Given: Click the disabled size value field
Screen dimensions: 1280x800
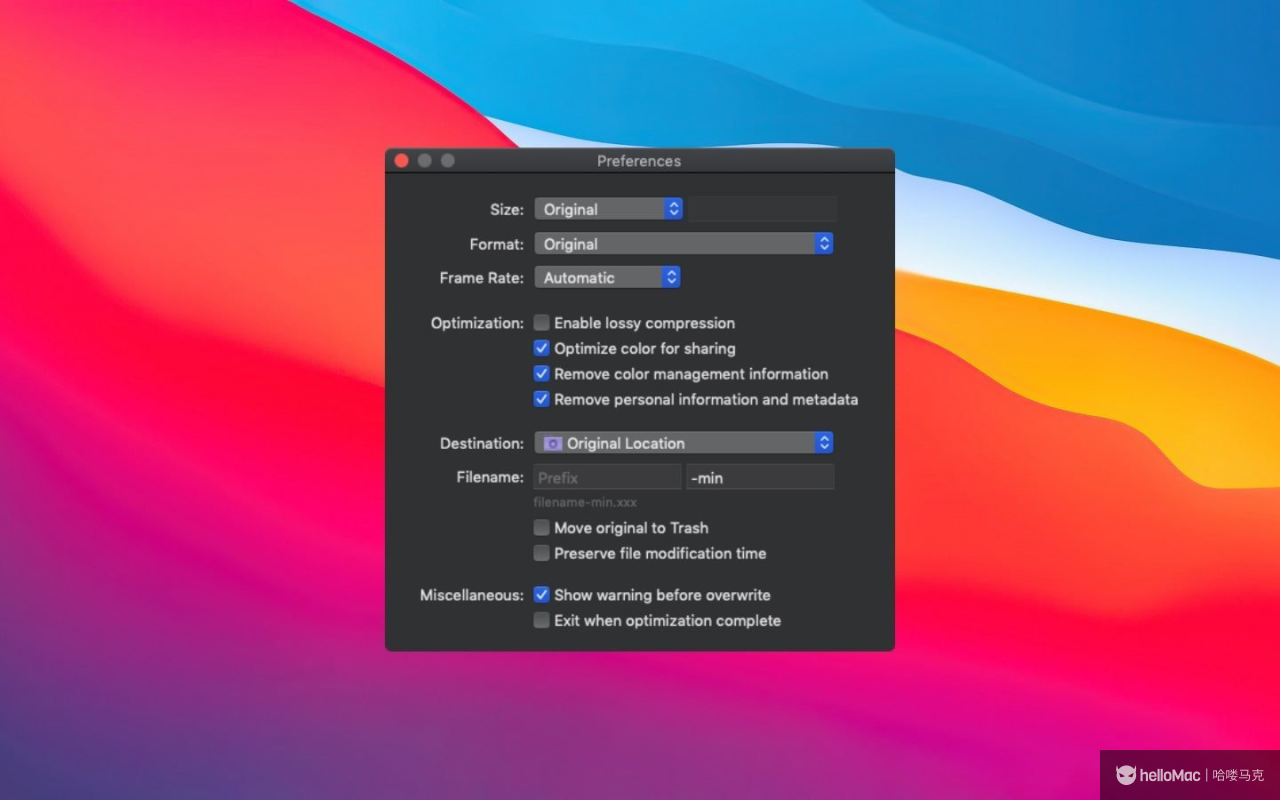Looking at the screenshot, I should tap(763, 209).
